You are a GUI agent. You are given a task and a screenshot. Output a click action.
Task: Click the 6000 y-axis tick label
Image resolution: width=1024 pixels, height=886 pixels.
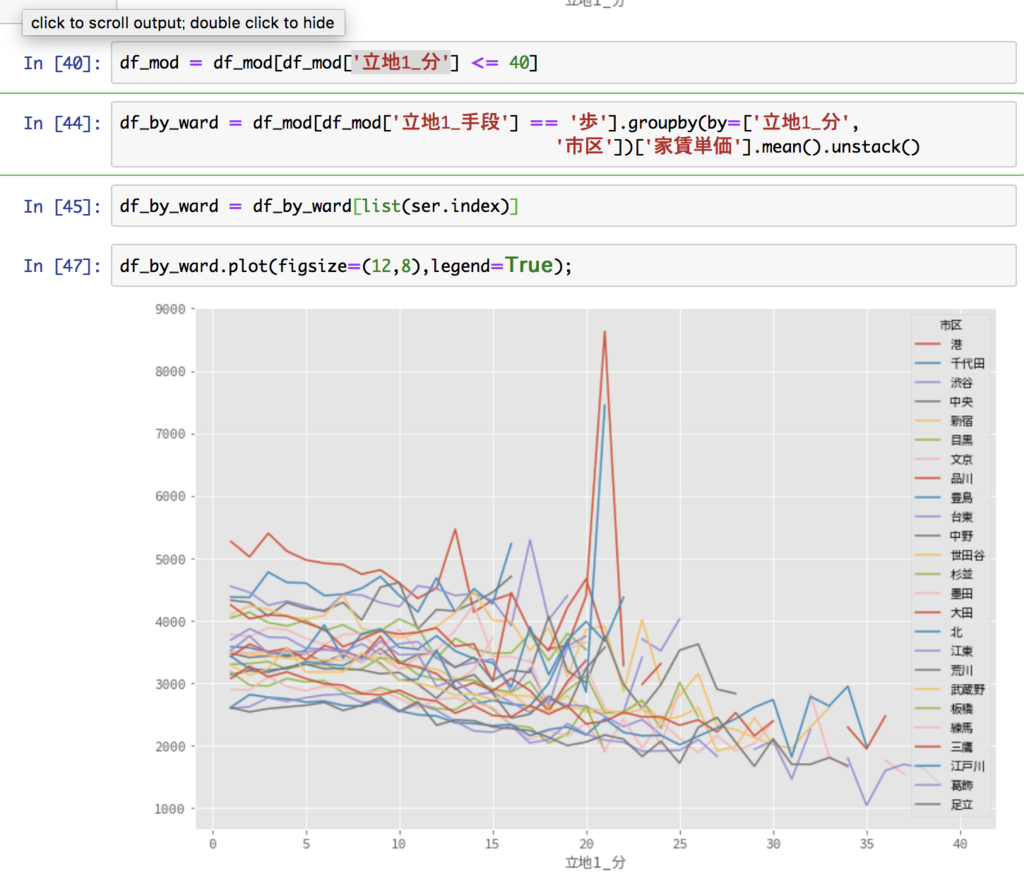(170, 496)
